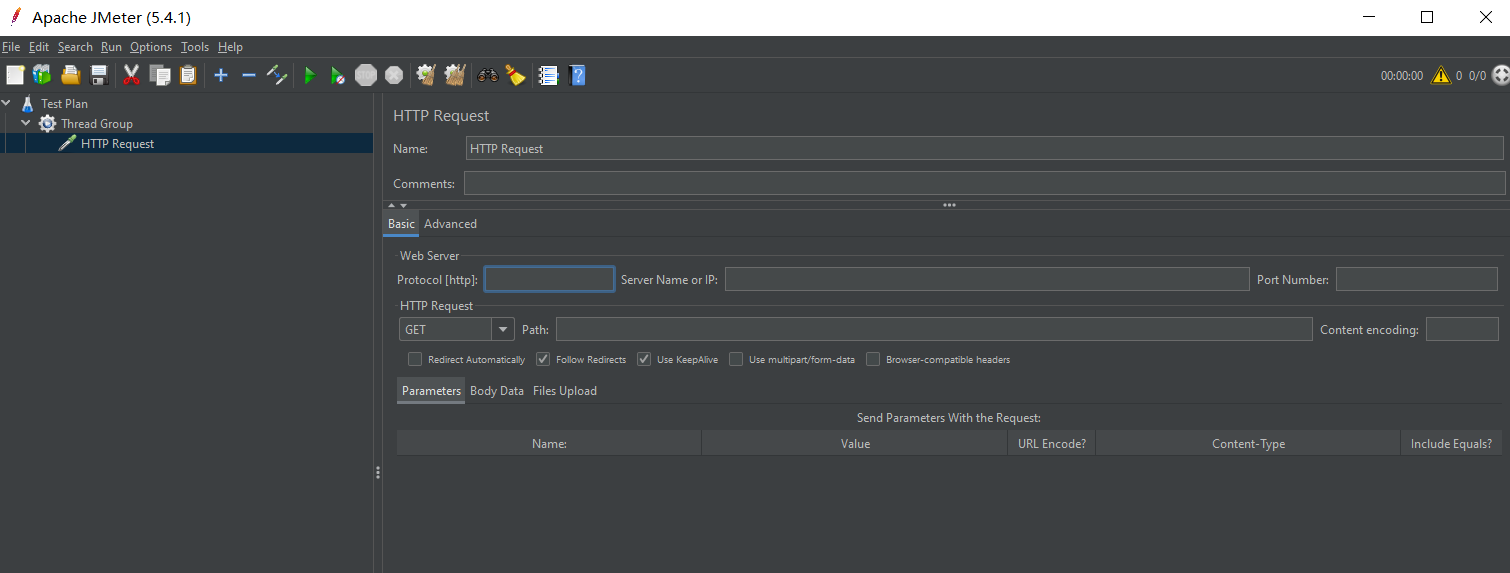1510x573 pixels.
Task: Collapse the Thread Group tree node
Action: pos(26,123)
